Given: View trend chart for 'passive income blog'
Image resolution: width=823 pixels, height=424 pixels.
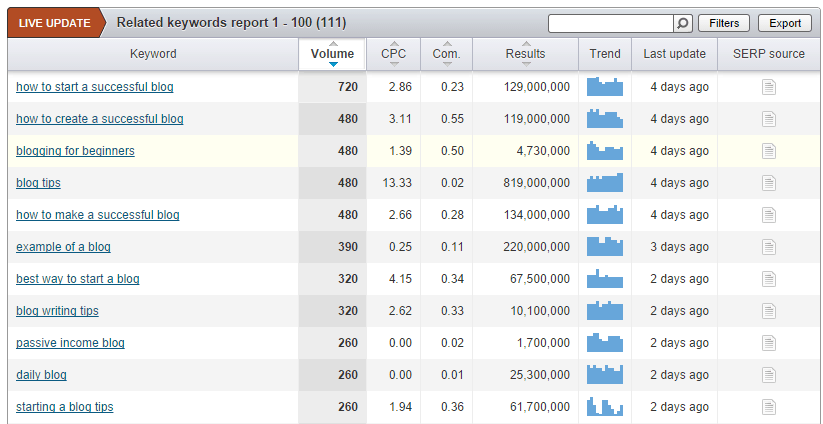Looking at the screenshot, I should (605, 343).
